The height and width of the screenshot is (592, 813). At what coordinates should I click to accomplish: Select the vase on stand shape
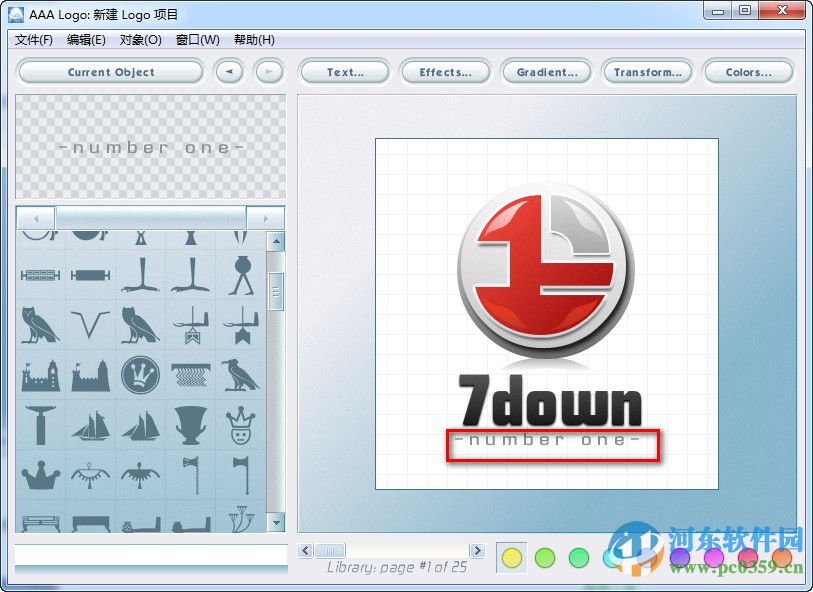(242, 275)
